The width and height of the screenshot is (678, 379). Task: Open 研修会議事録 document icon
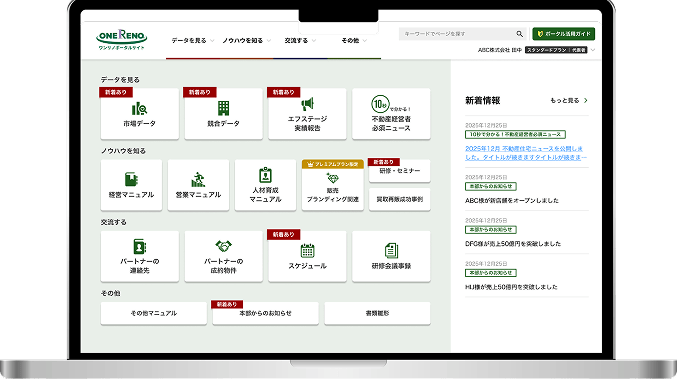pyautogui.click(x=391, y=250)
